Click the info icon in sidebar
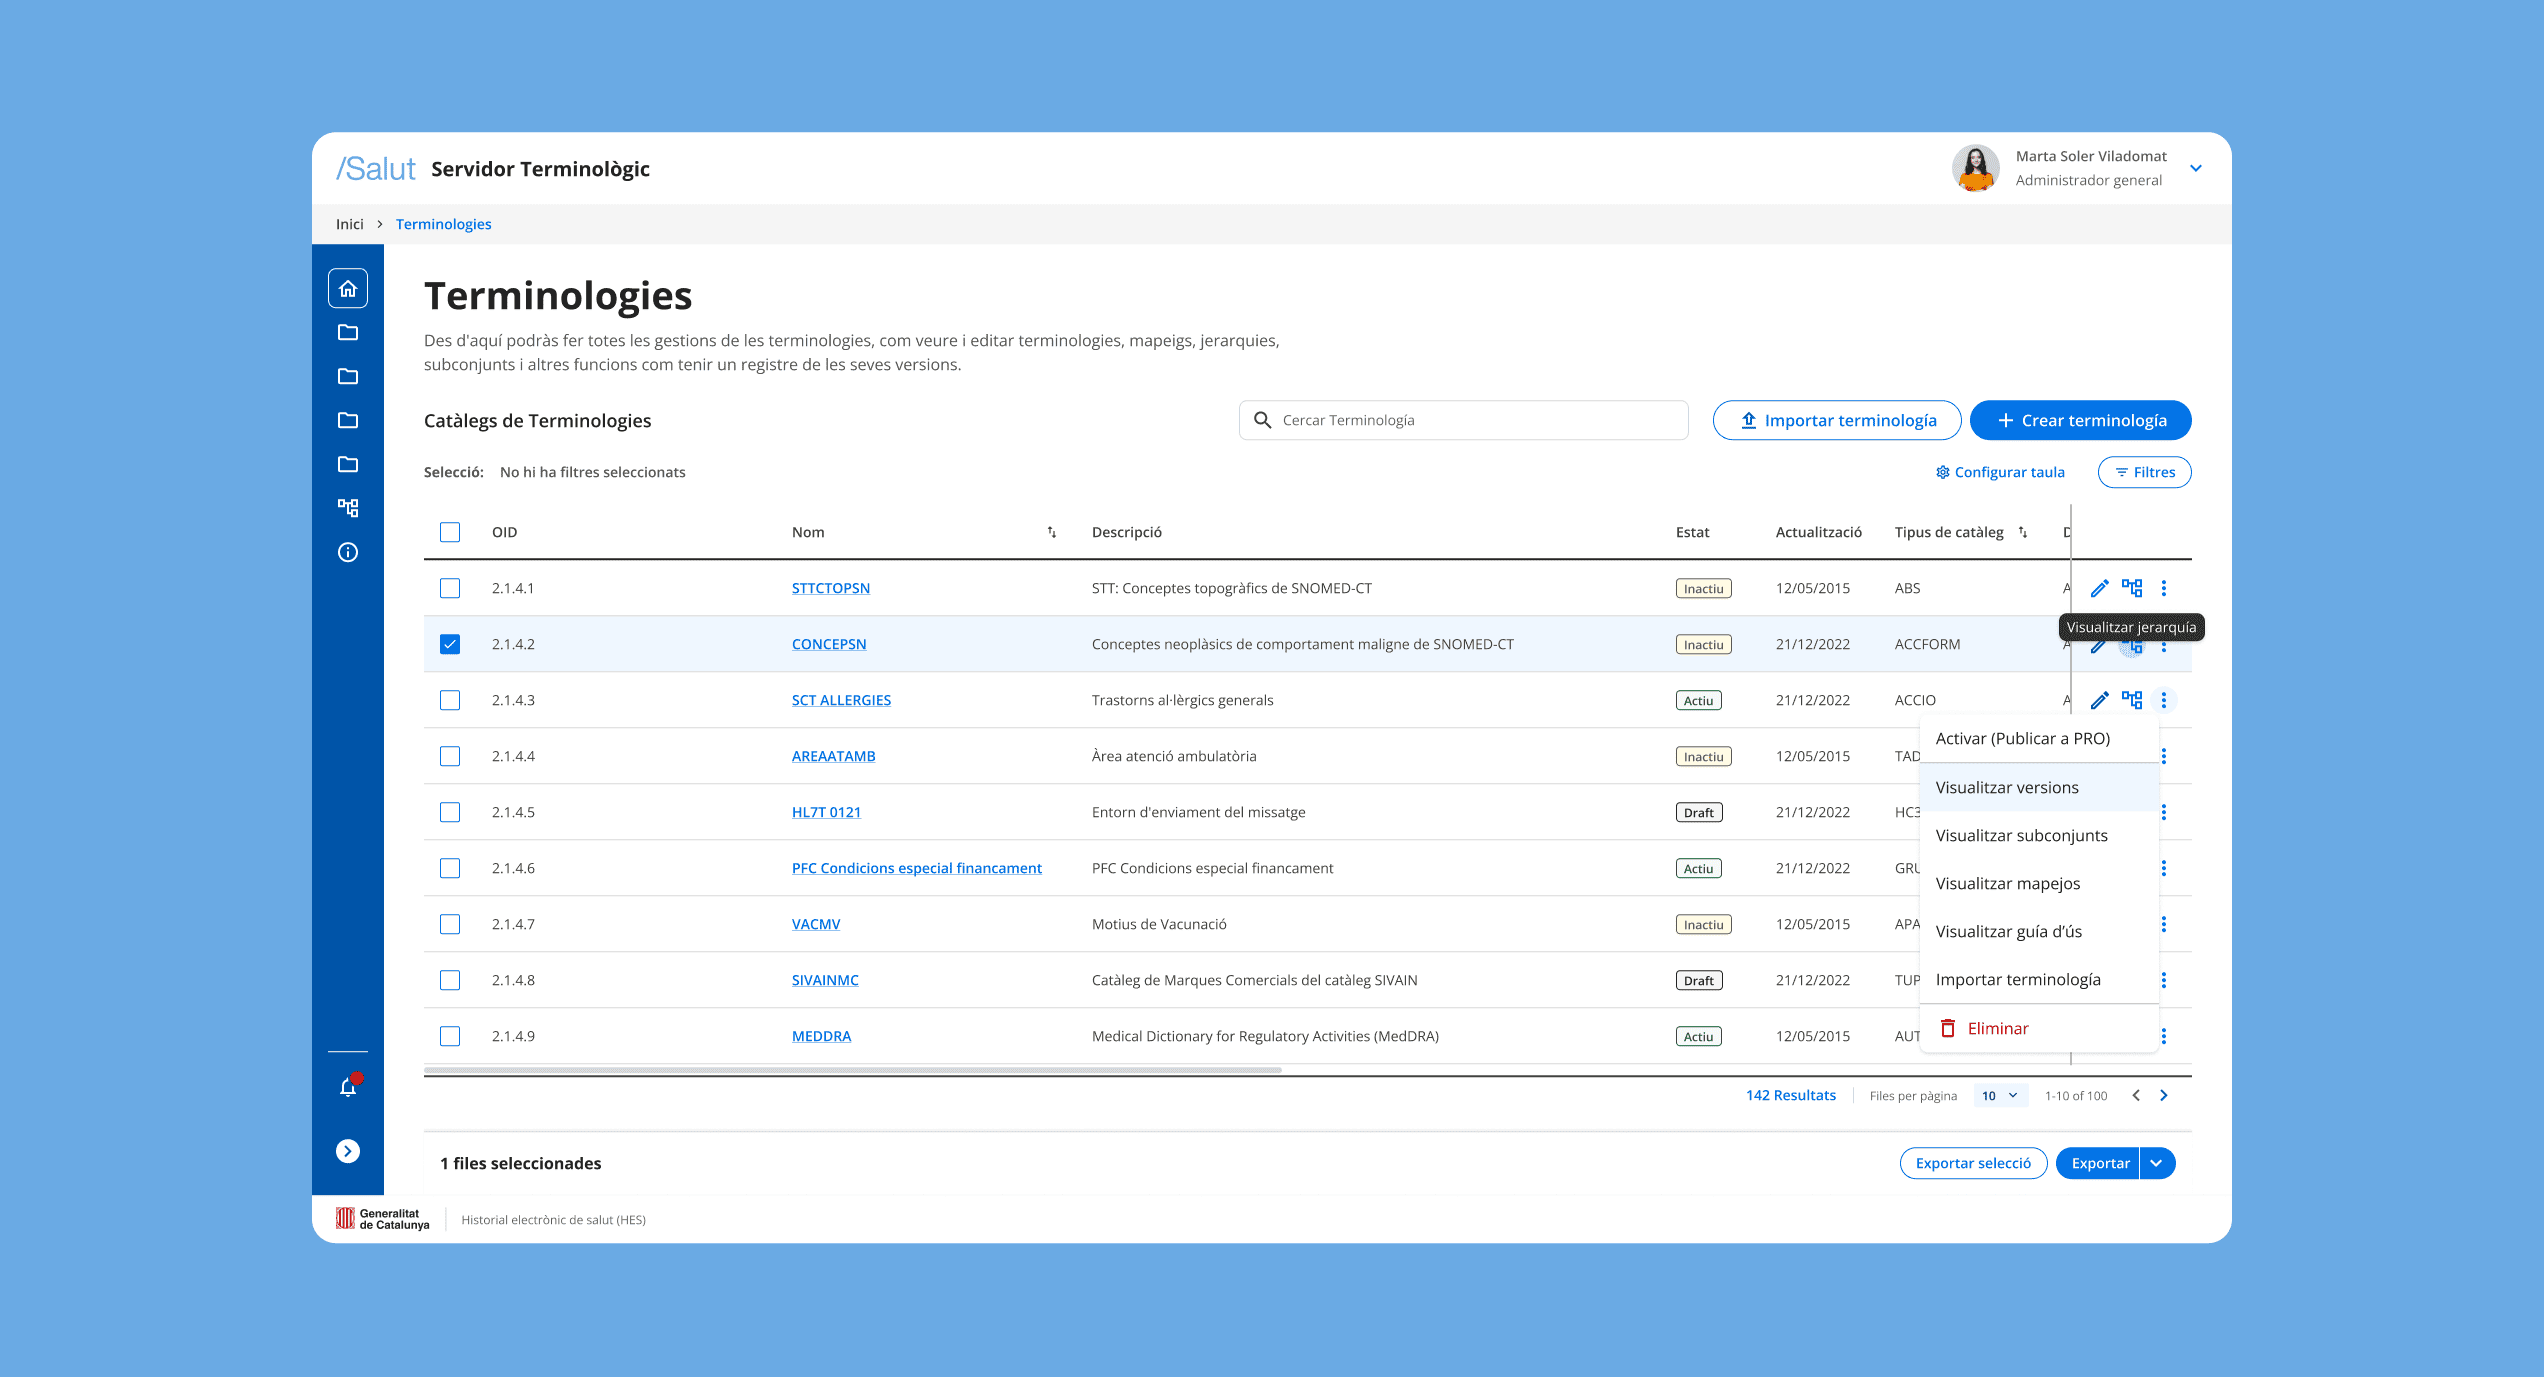The image size is (2544, 1377). (347, 552)
